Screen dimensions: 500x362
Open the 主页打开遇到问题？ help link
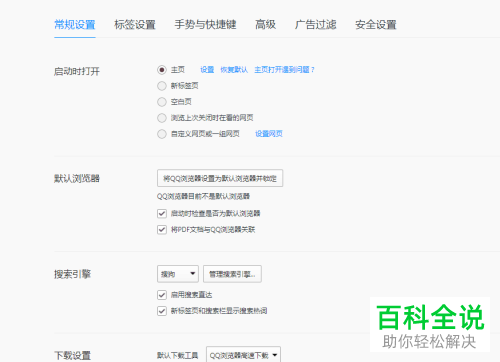(x=284, y=70)
